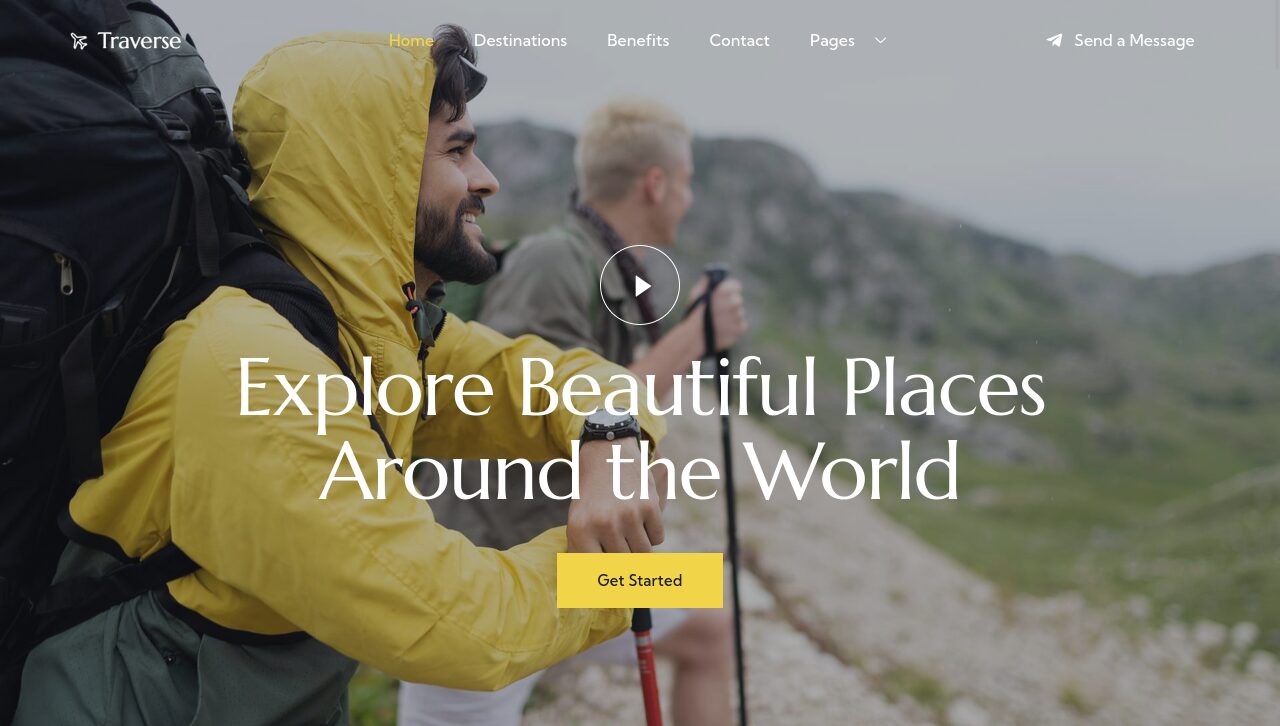Click the white triangle inside play circle

[643, 286]
